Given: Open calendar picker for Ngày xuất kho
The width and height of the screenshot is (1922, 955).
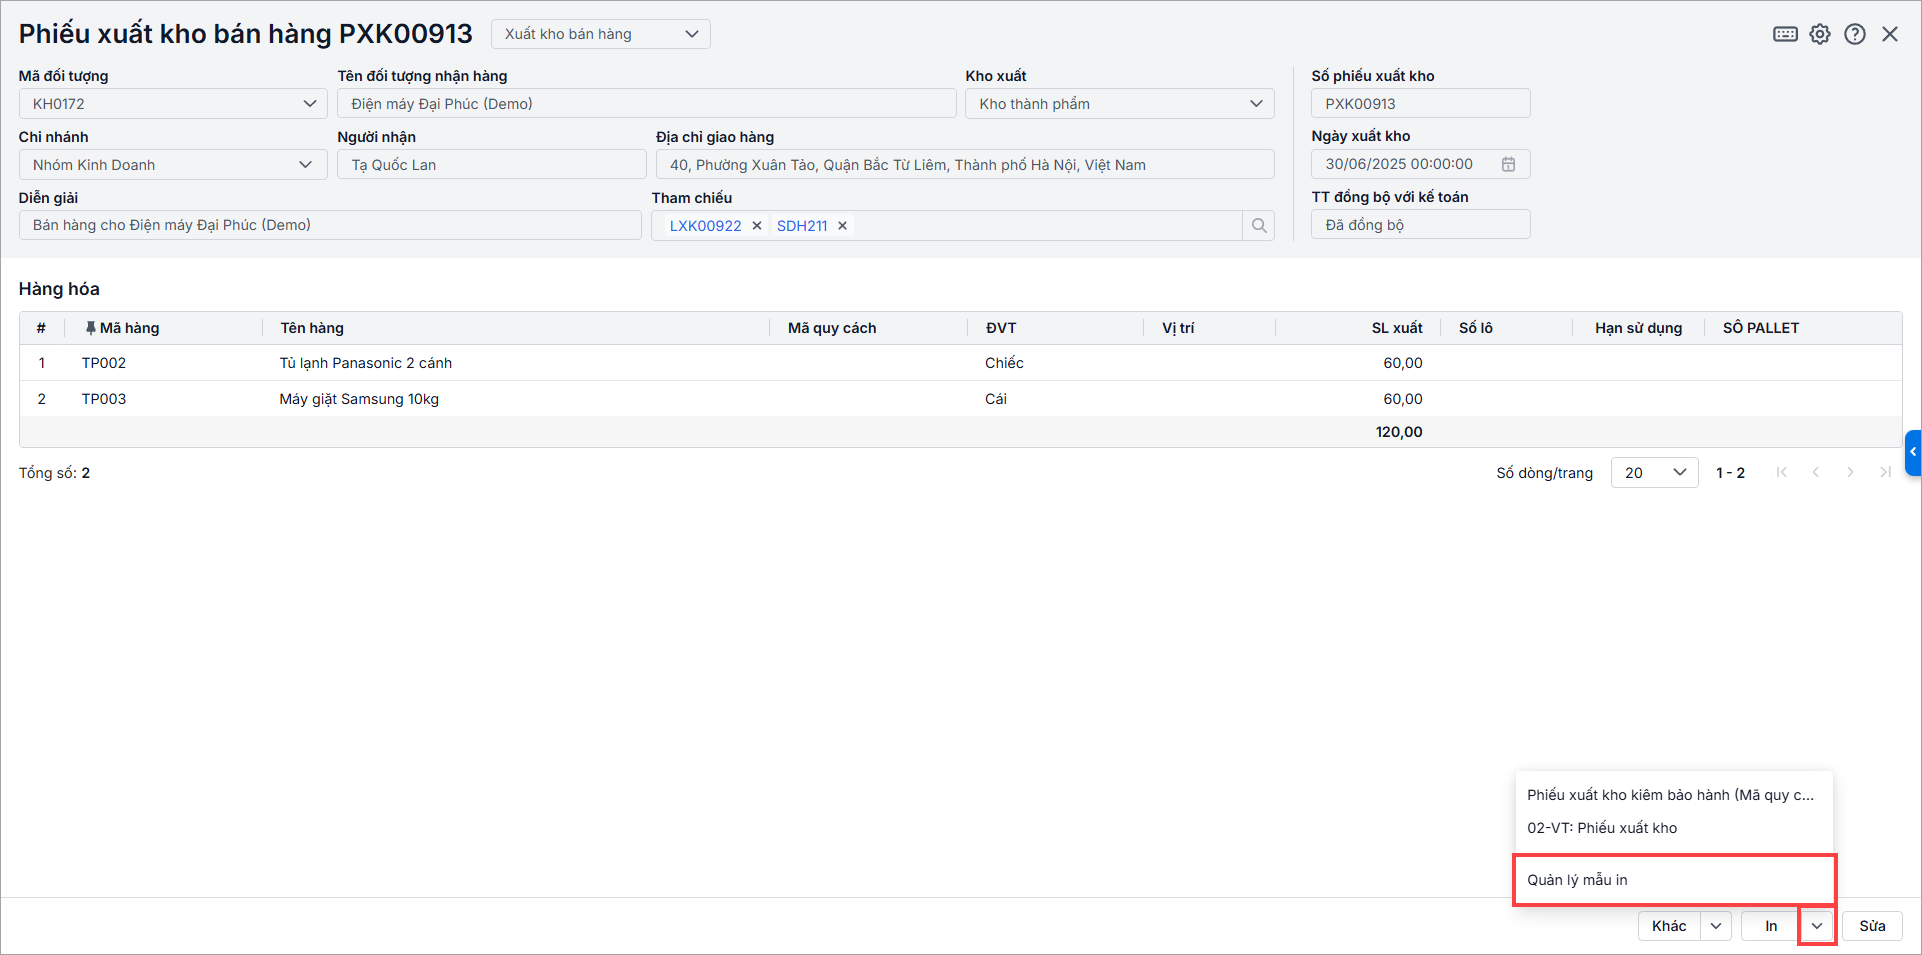Looking at the screenshot, I should [x=1508, y=164].
